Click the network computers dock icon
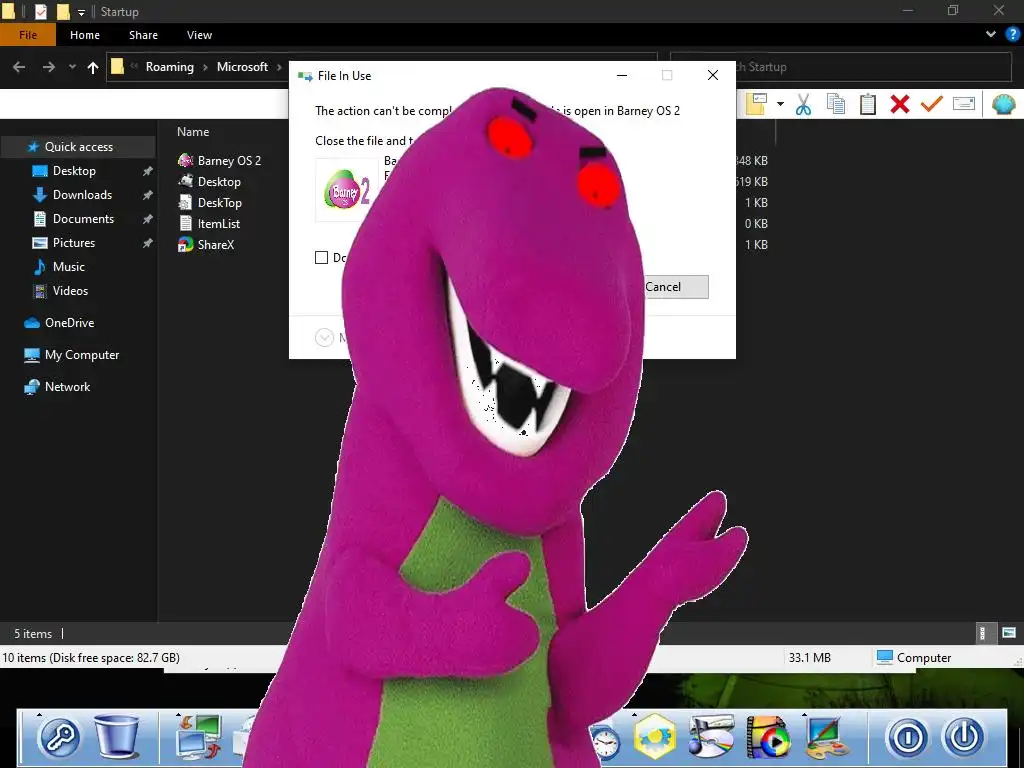 (199, 737)
